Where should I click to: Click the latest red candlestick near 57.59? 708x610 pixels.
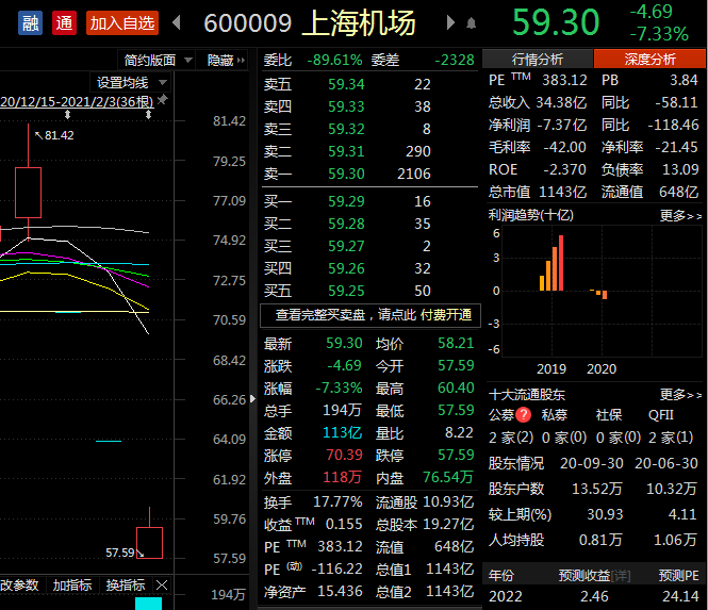click(149, 542)
